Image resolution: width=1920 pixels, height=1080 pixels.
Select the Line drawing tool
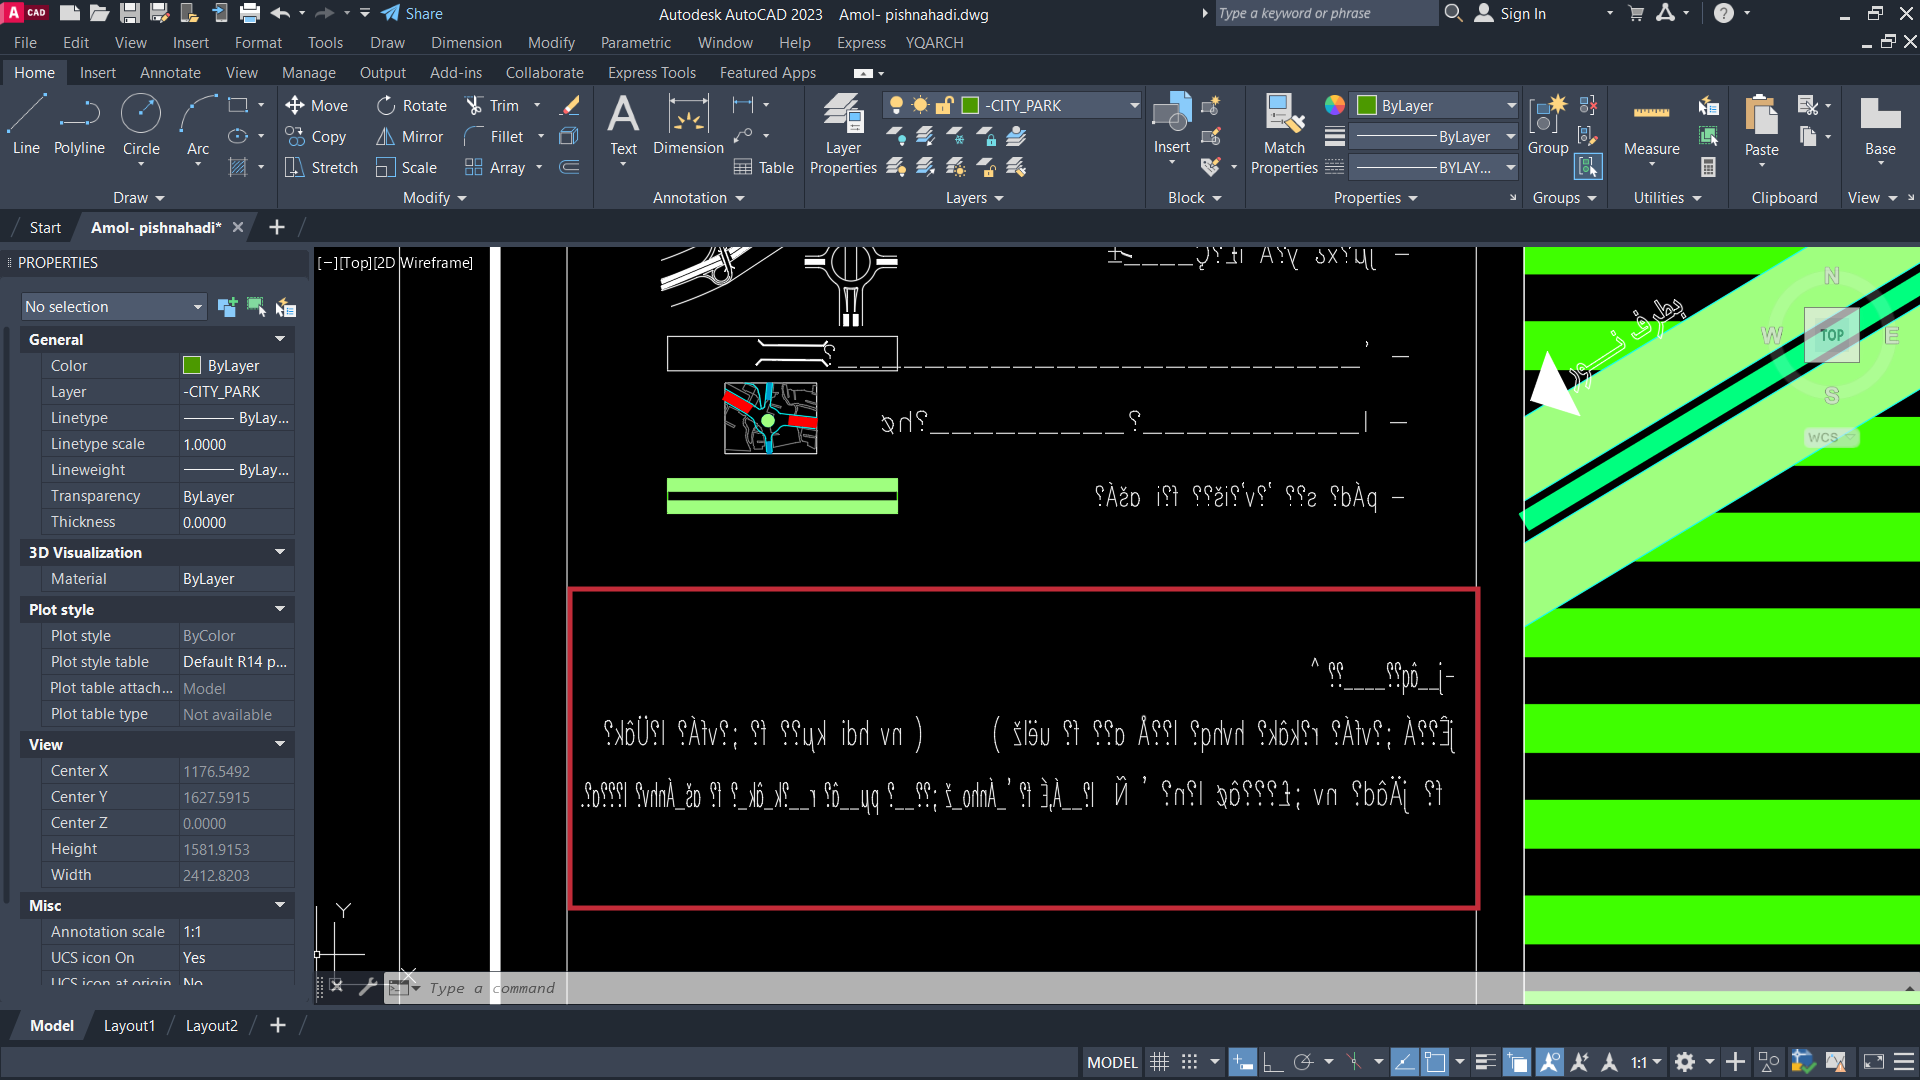click(26, 124)
